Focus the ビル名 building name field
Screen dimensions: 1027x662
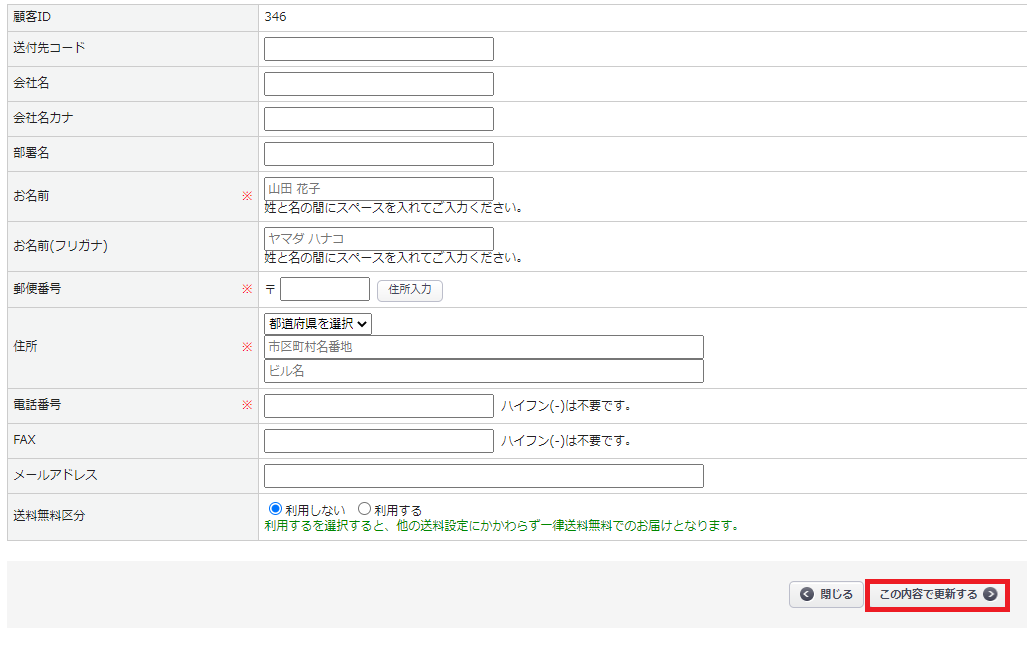483,371
